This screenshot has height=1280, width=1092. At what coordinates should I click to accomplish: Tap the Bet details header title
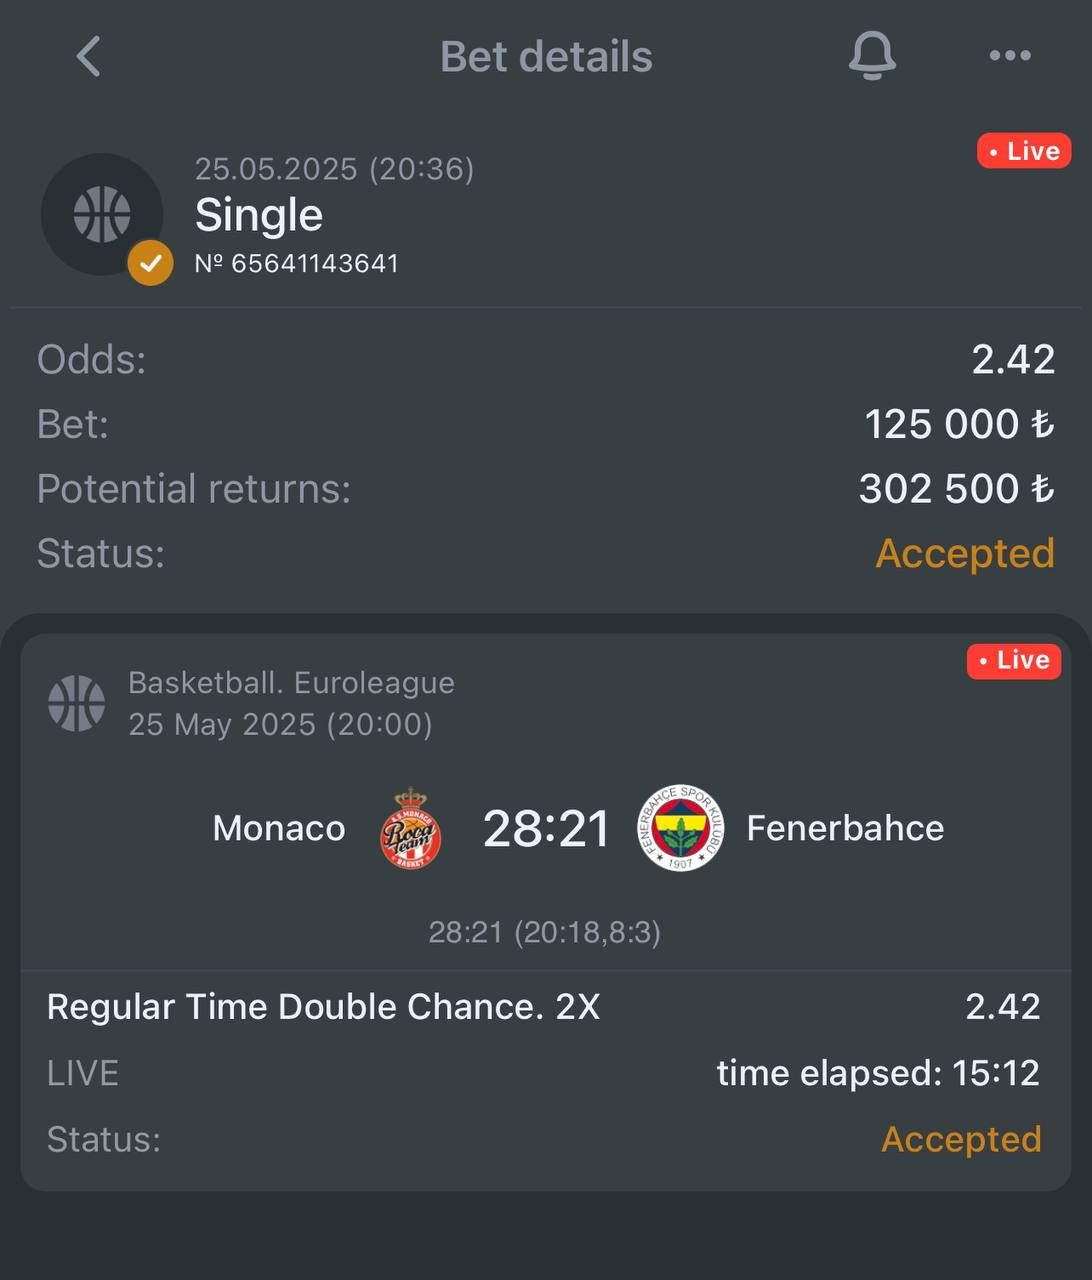point(546,57)
